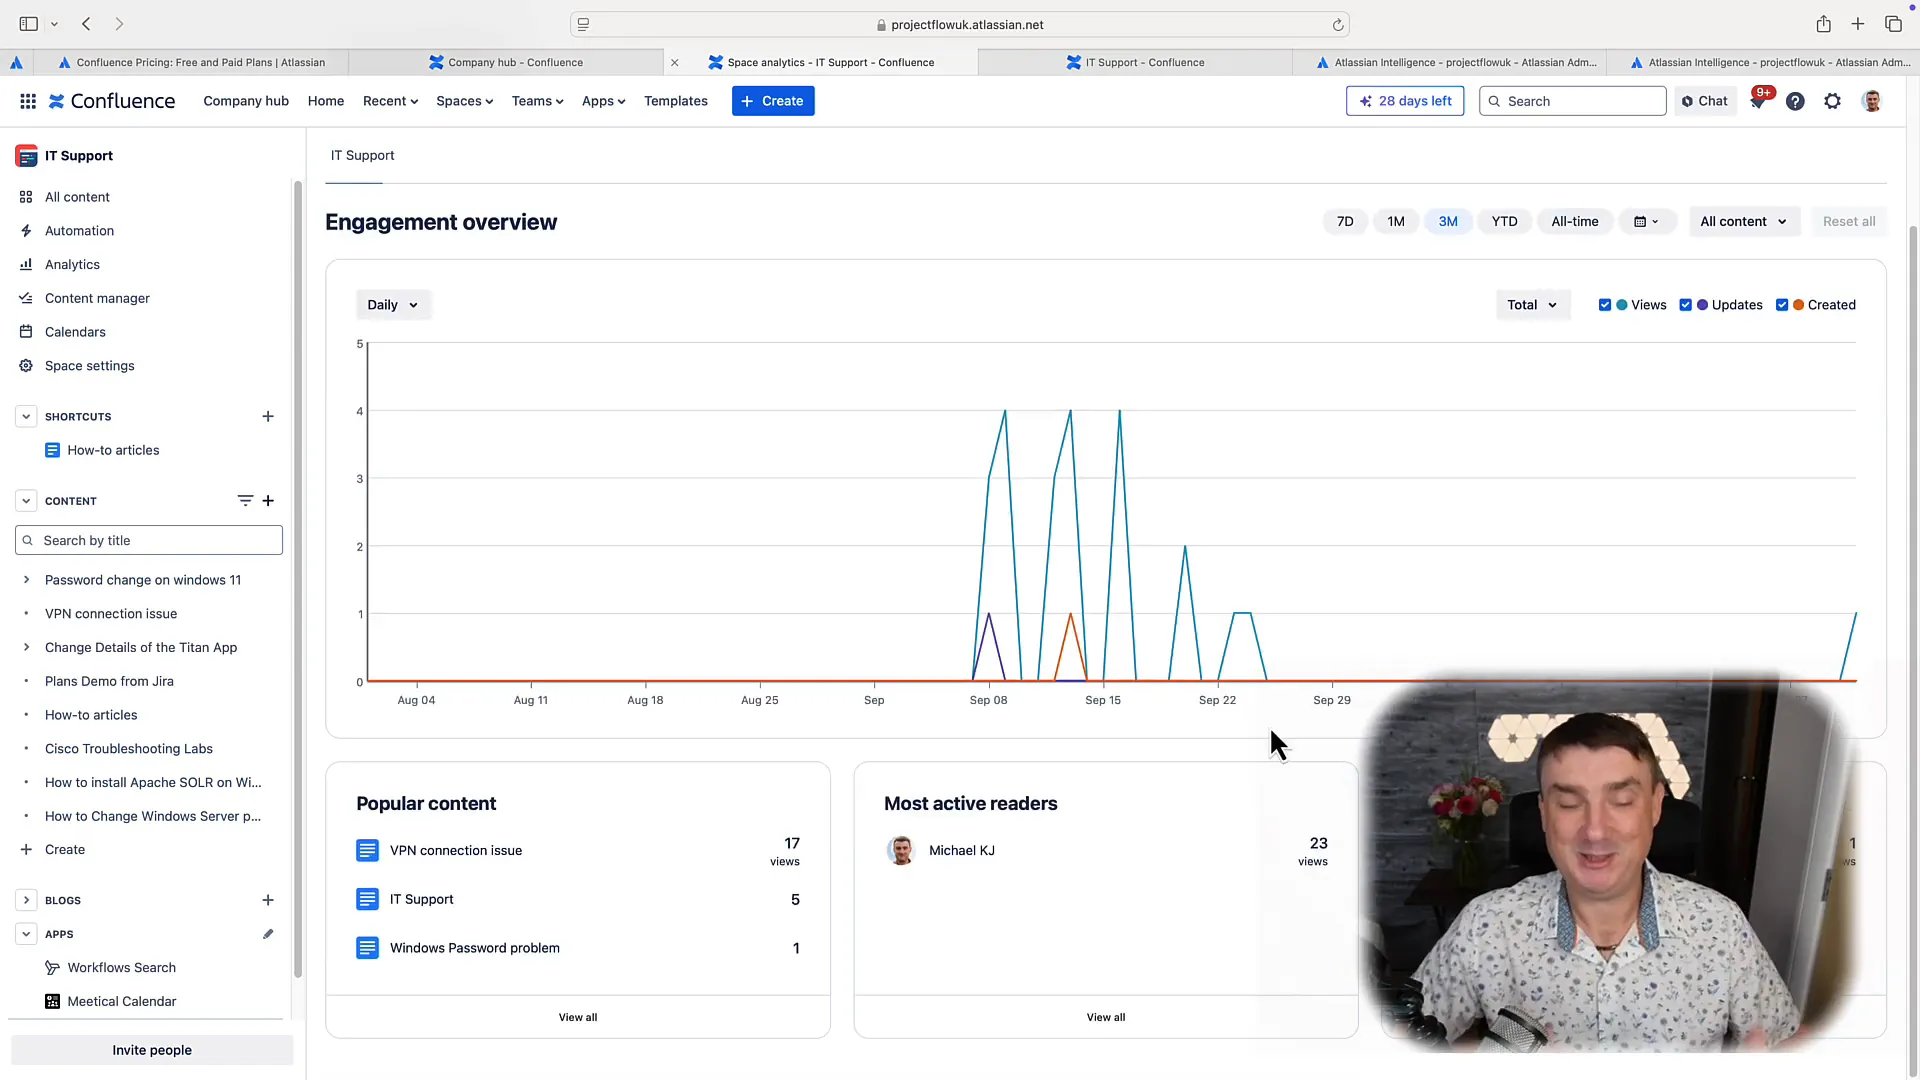Click the Create button
Viewport: 1920px width, 1080px height.
[x=773, y=101]
